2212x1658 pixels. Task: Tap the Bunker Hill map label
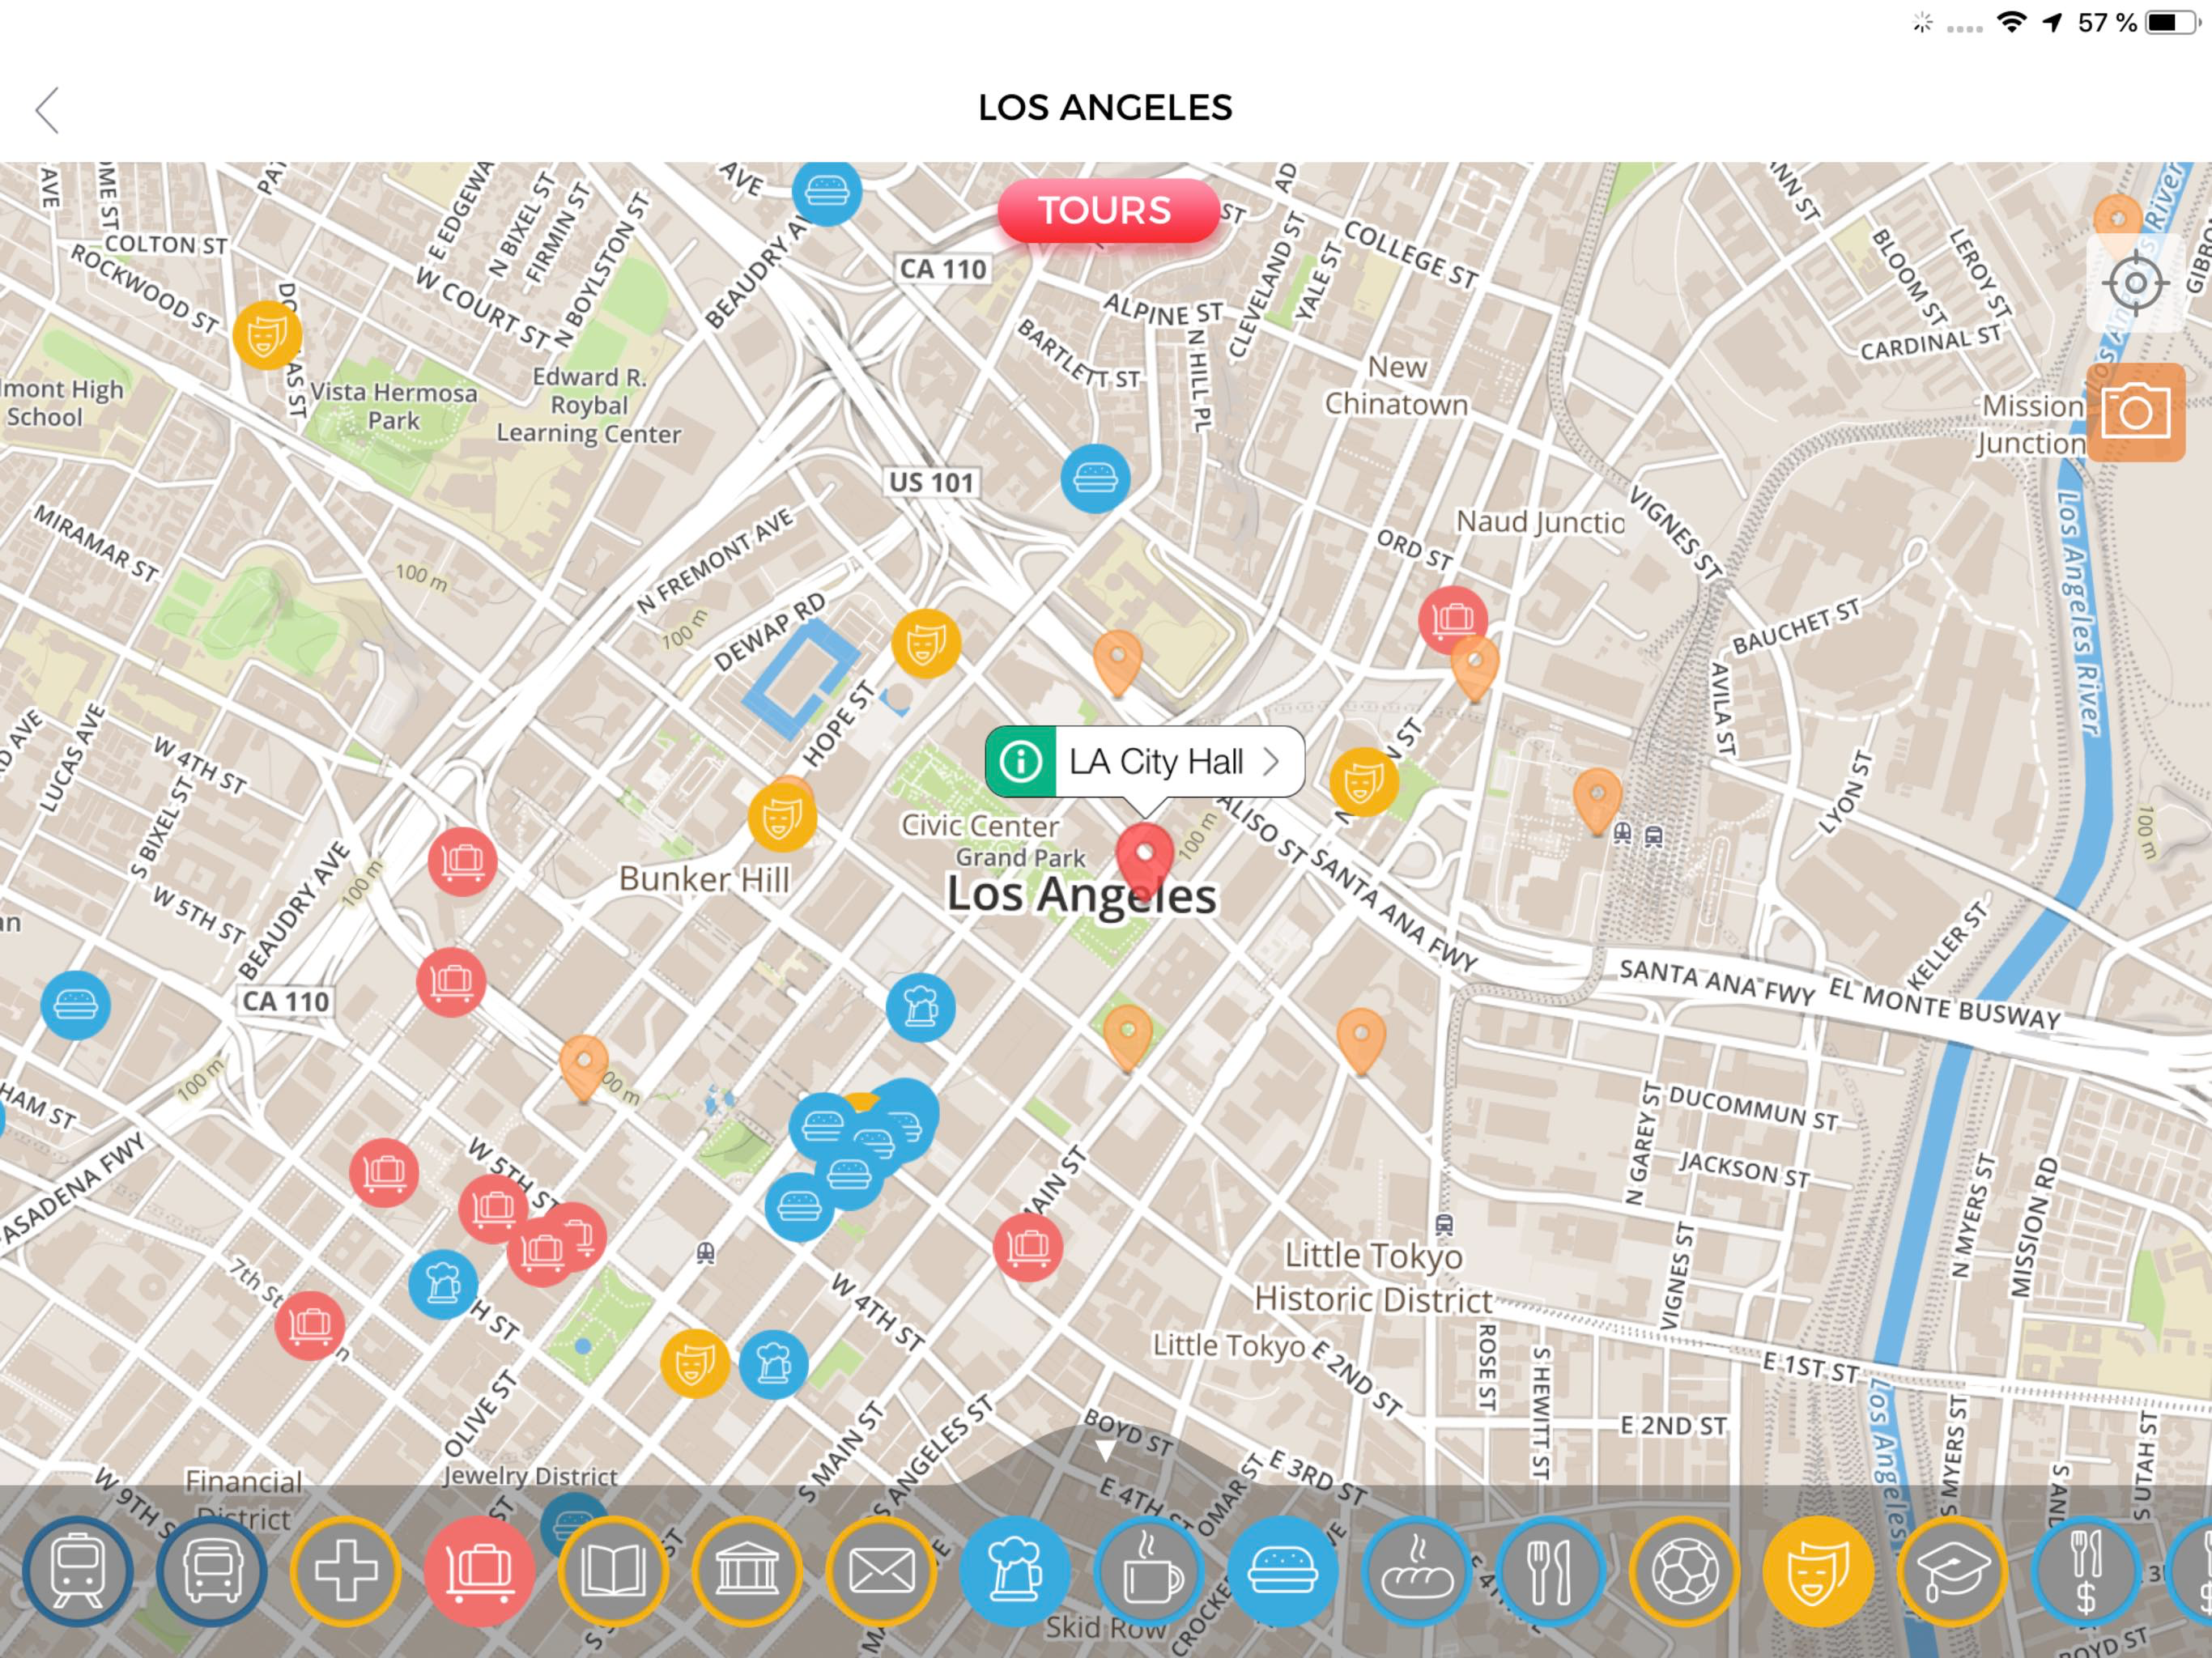[704, 879]
